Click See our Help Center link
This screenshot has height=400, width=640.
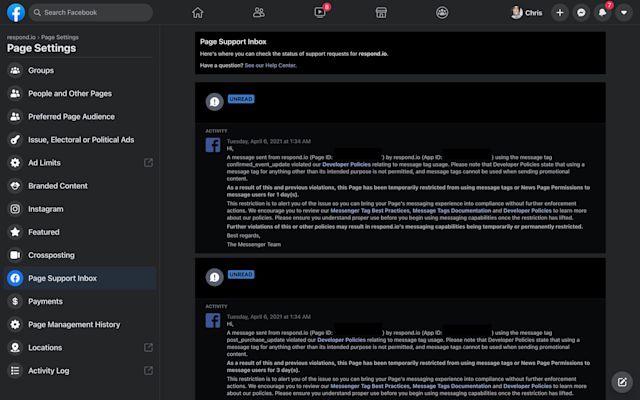tap(270, 65)
